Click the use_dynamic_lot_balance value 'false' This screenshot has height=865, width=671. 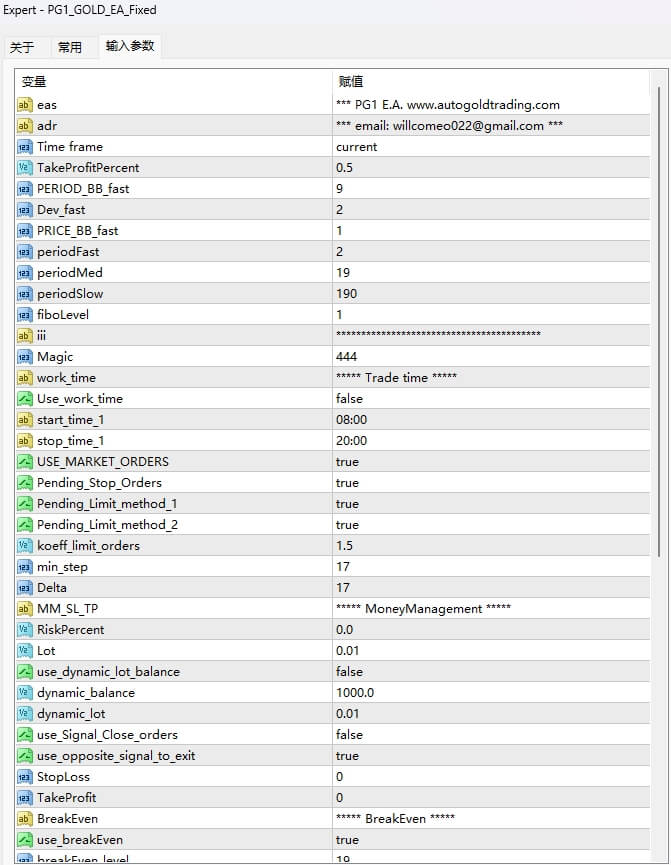(349, 671)
